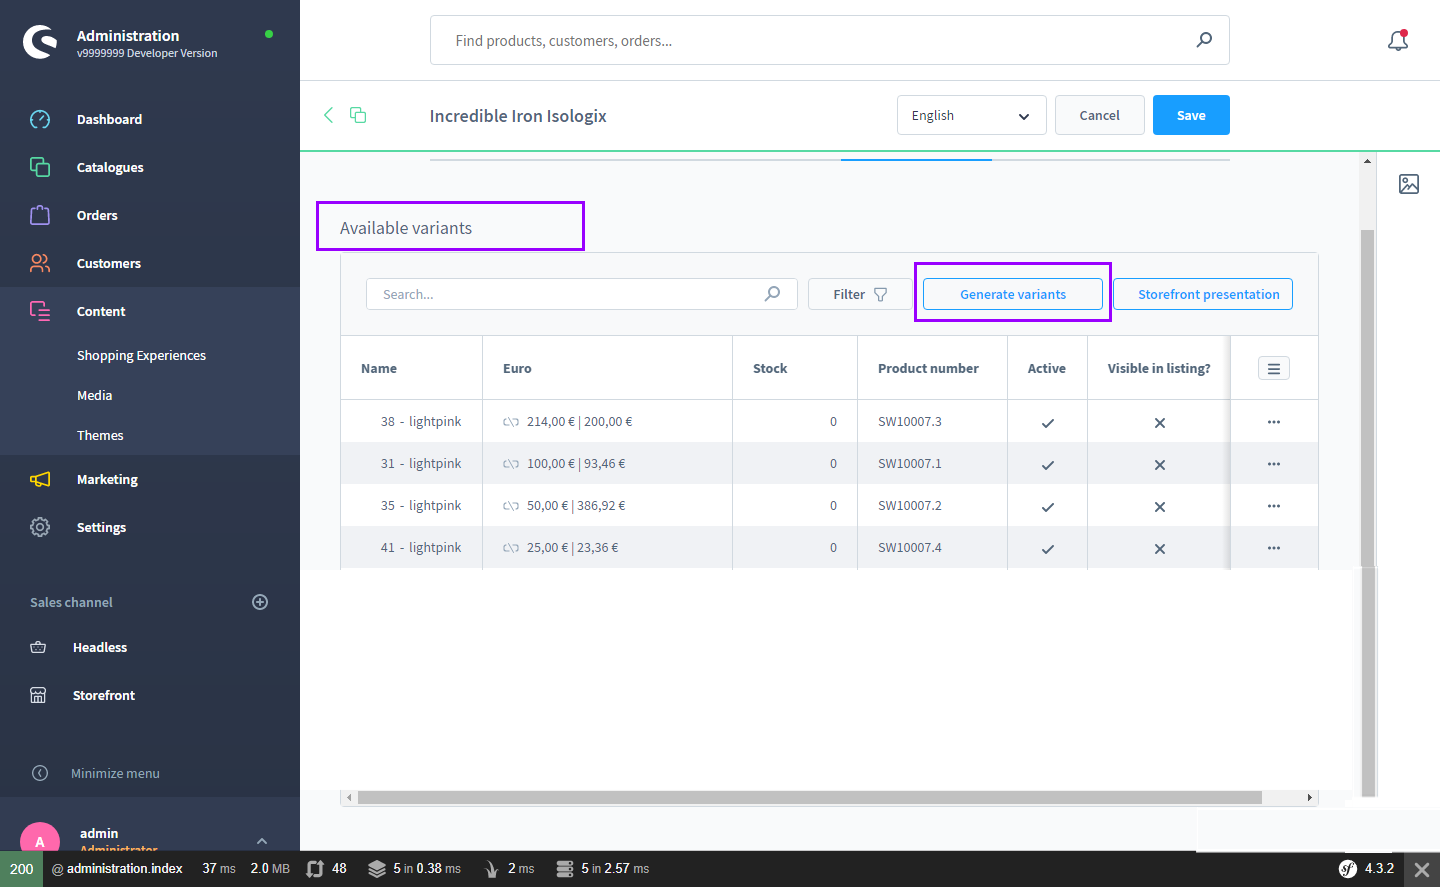
Task: Expand the admin user menu
Action: click(261, 841)
